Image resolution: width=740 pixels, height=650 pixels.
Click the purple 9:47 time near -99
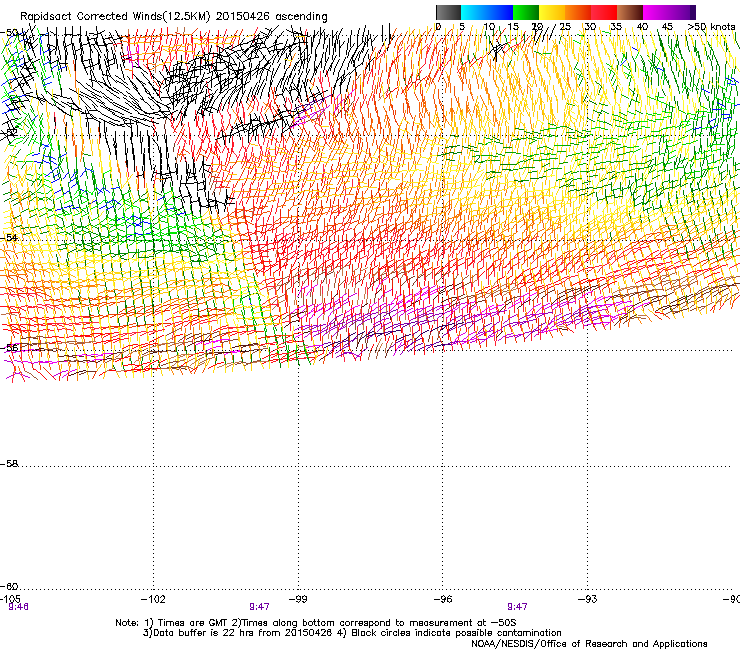point(259,607)
